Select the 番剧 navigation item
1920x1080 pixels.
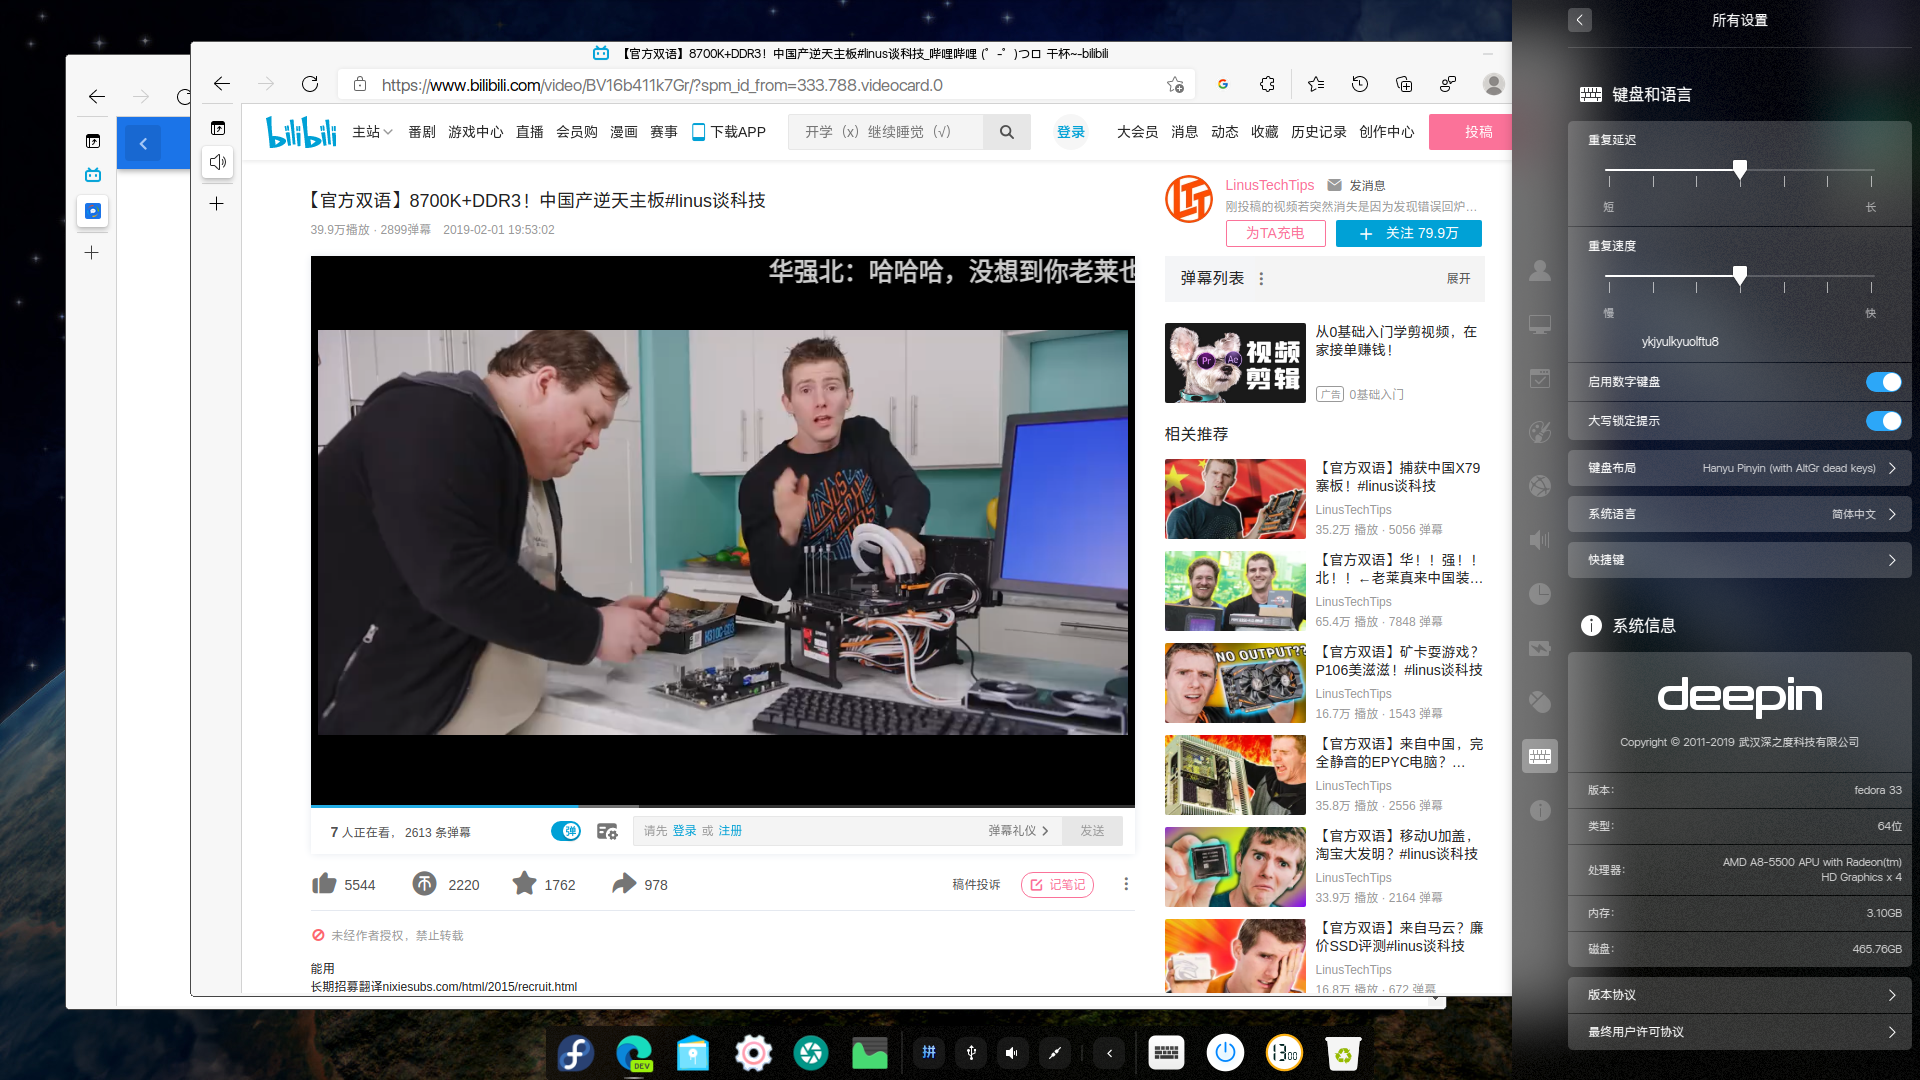[x=421, y=132]
